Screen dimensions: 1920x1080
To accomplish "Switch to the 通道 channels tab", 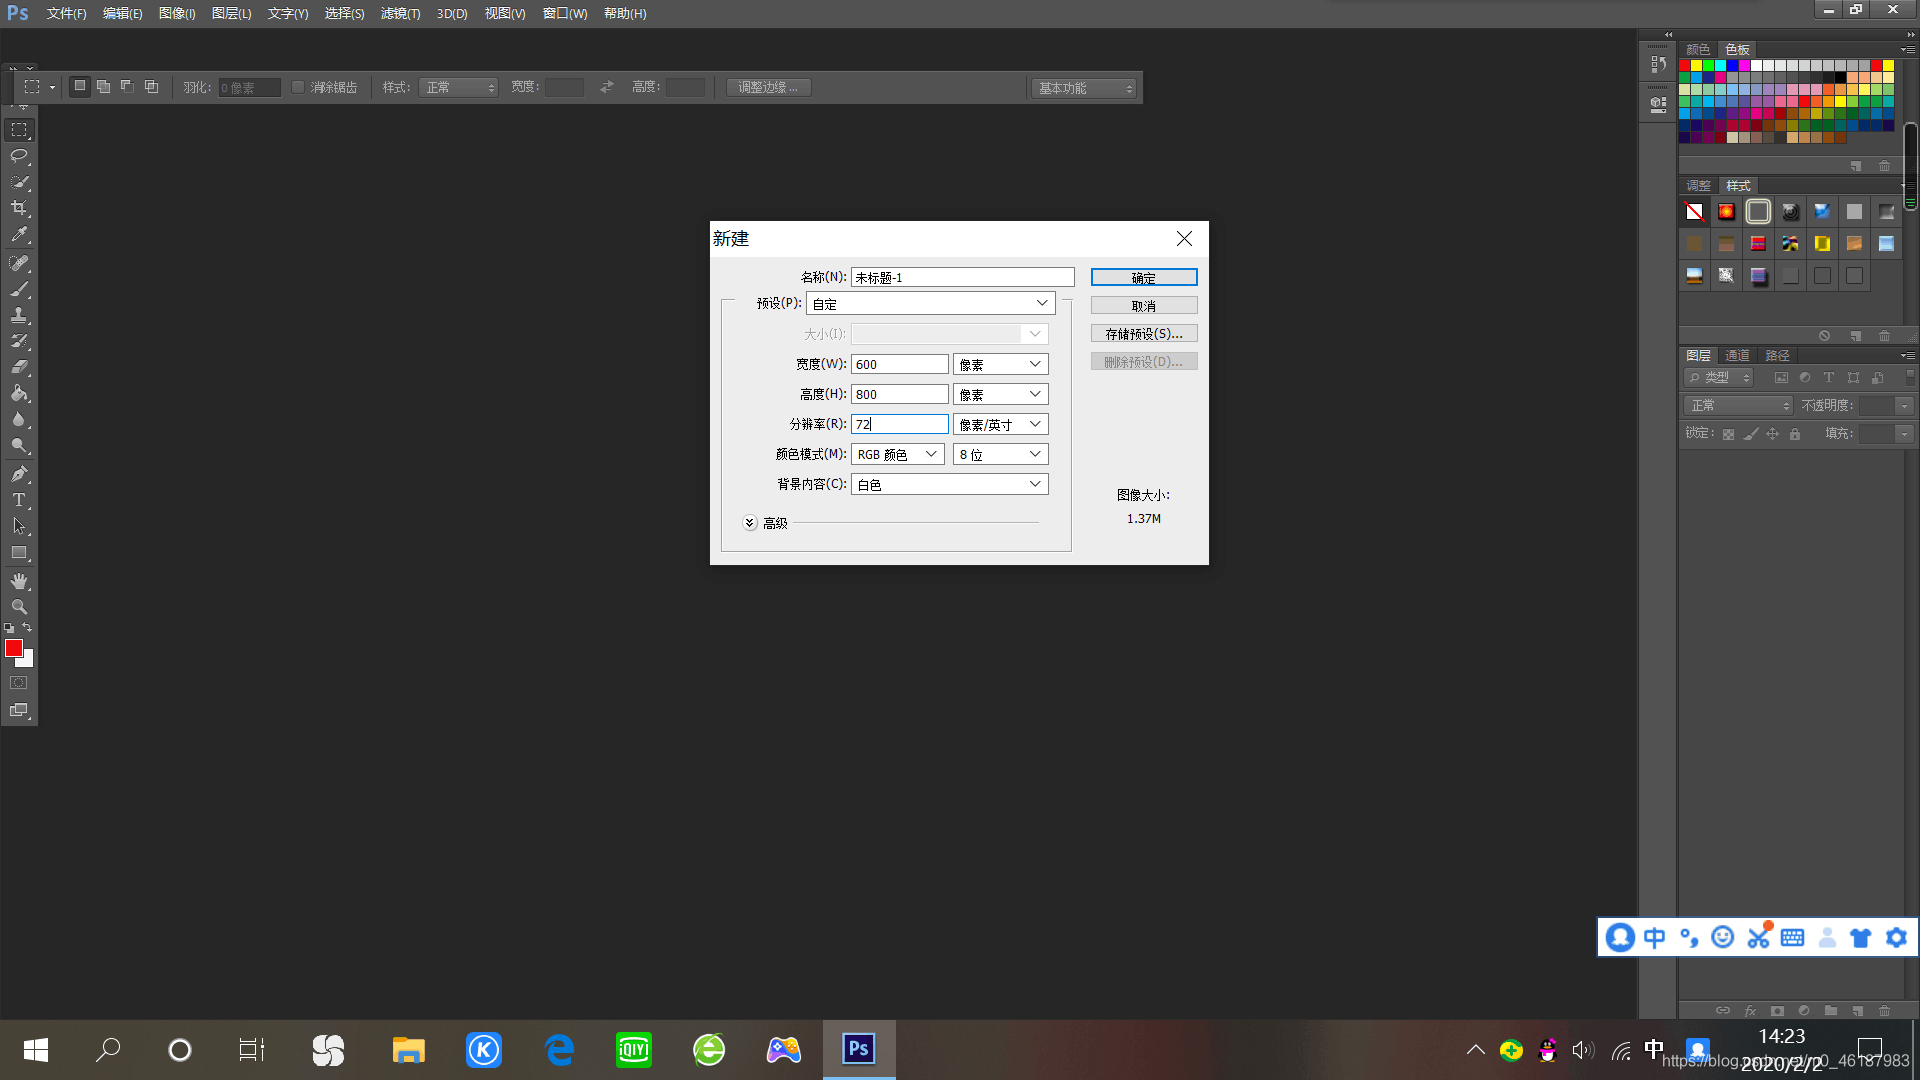I will (x=1737, y=355).
